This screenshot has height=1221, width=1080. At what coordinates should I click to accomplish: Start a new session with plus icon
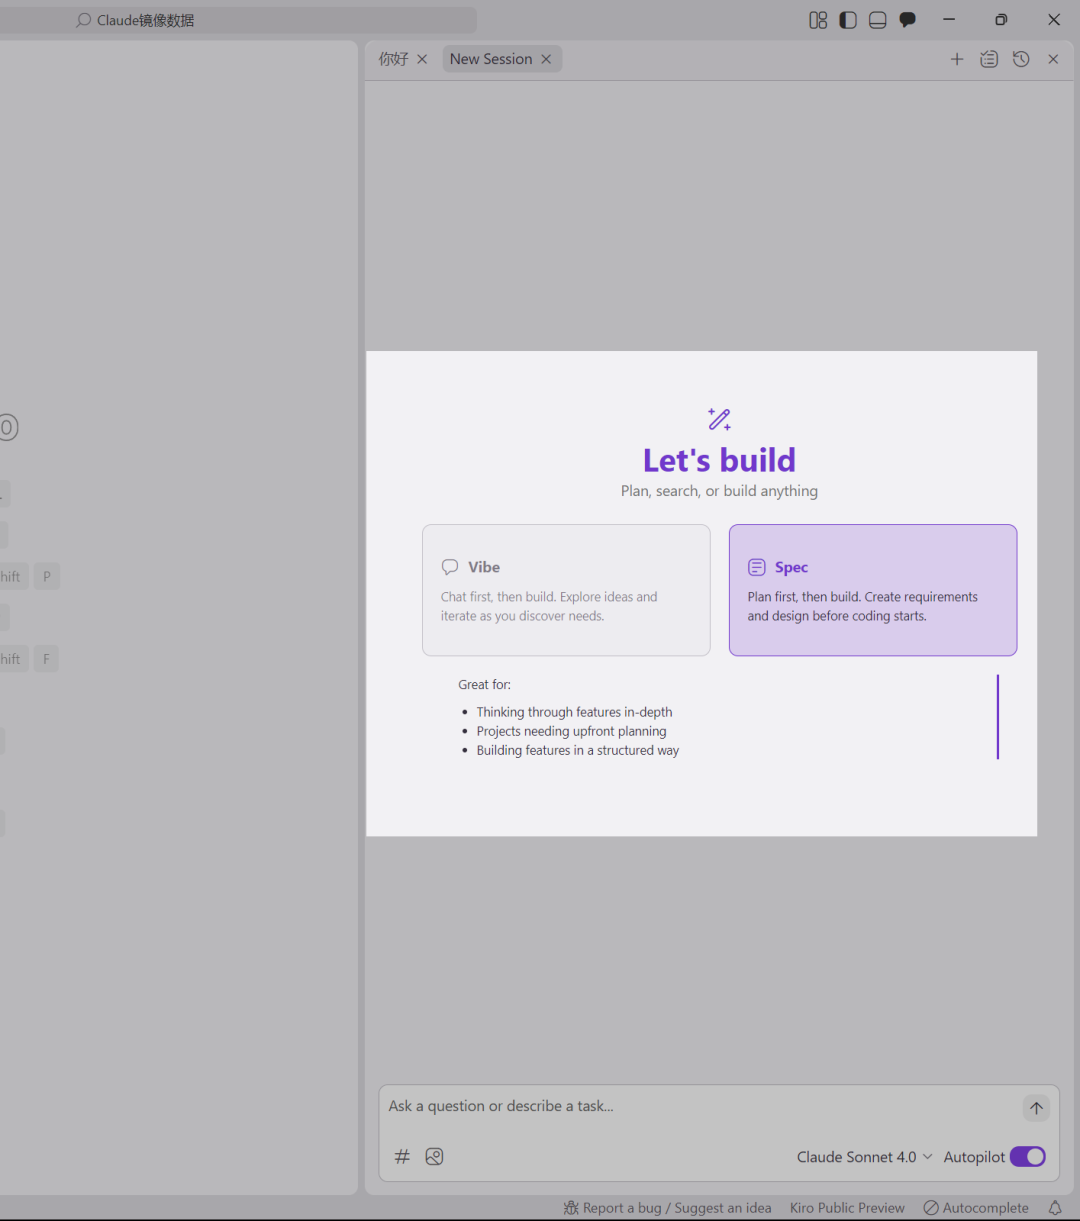[x=957, y=59]
